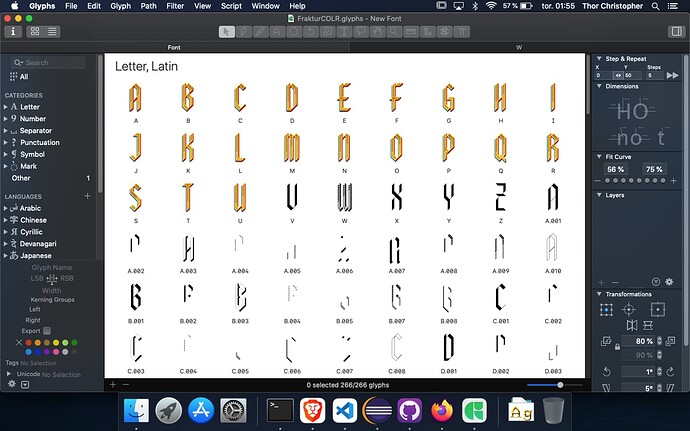Toggle the scale proportion lock
The image size is (690, 431).
point(617,347)
